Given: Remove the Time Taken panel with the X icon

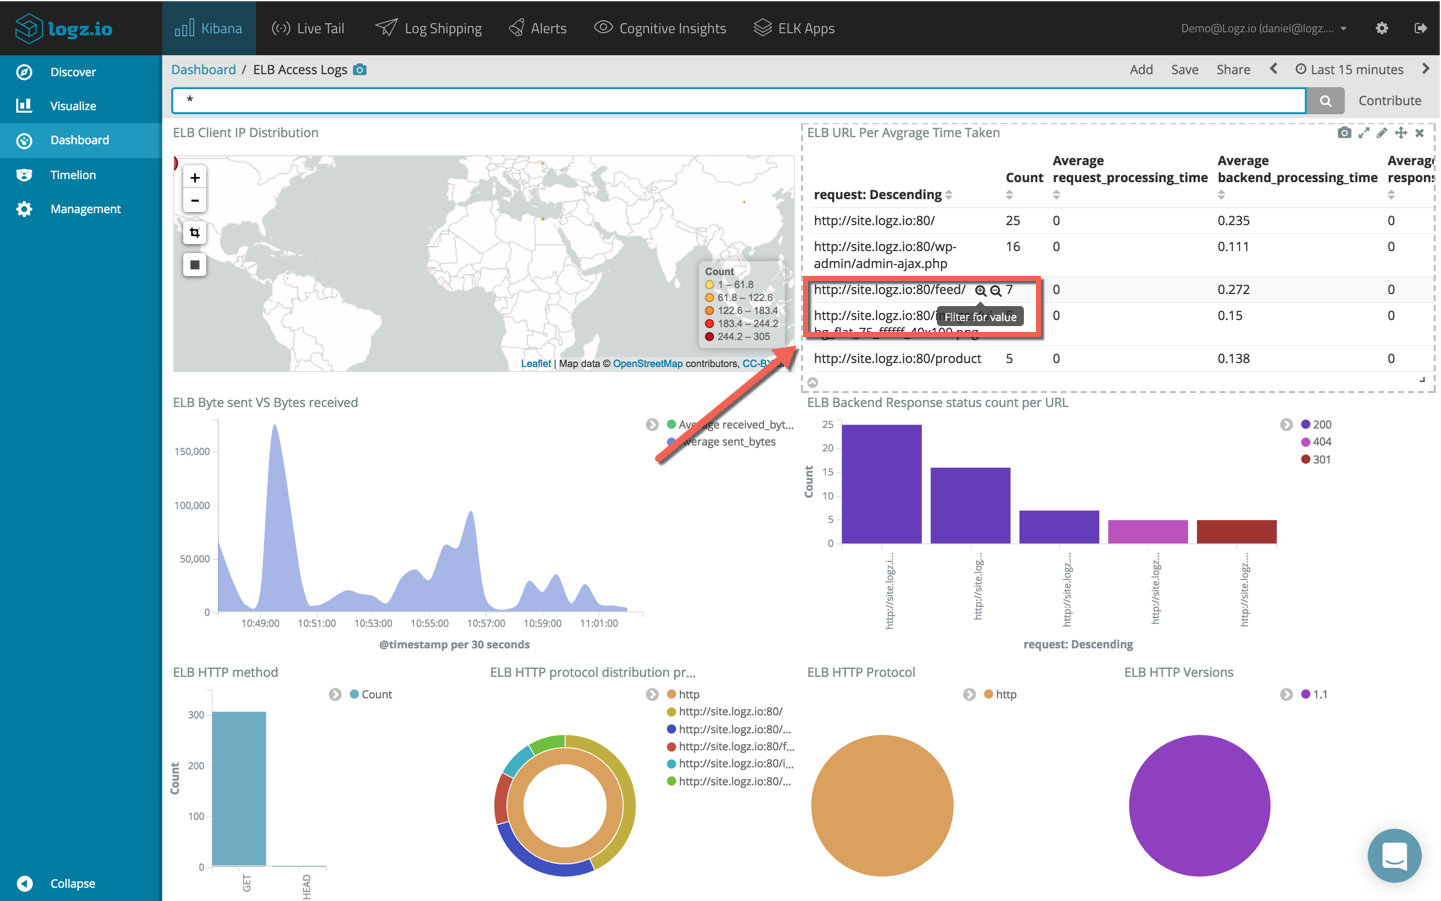Looking at the screenshot, I should coord(1419,133).
